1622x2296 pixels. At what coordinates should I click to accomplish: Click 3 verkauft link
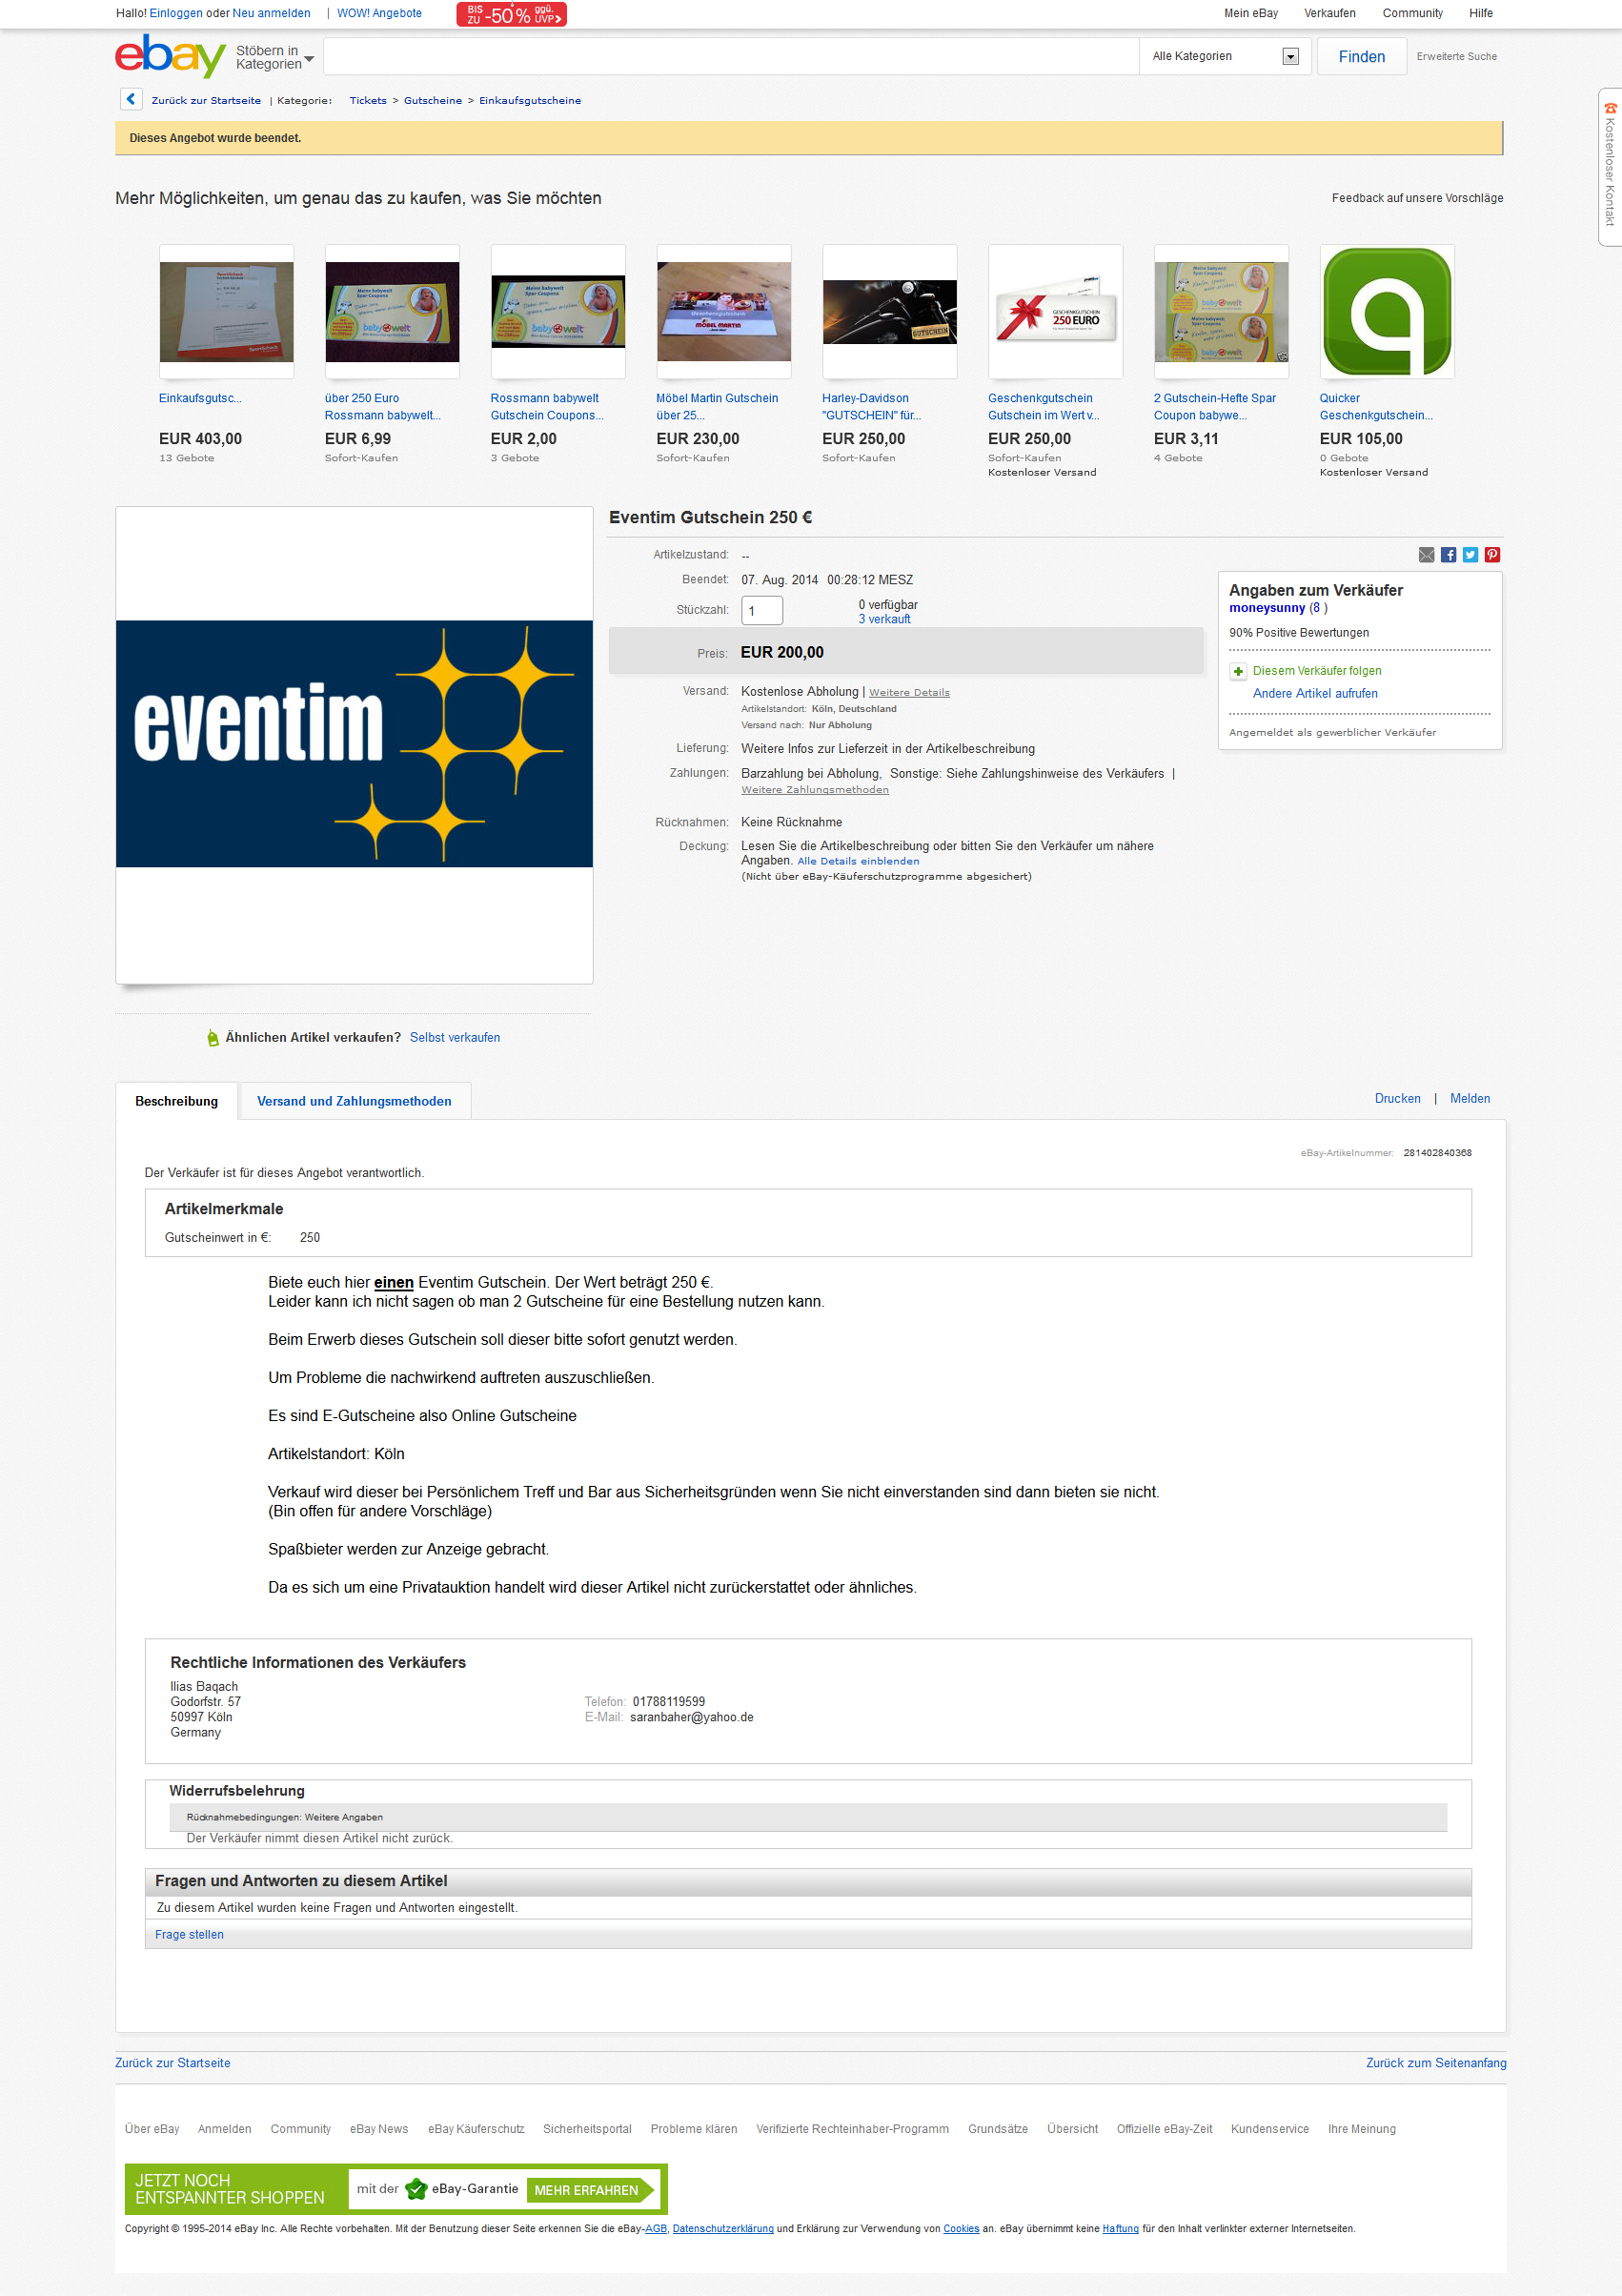pyautogui.click(x=884, y=620)
